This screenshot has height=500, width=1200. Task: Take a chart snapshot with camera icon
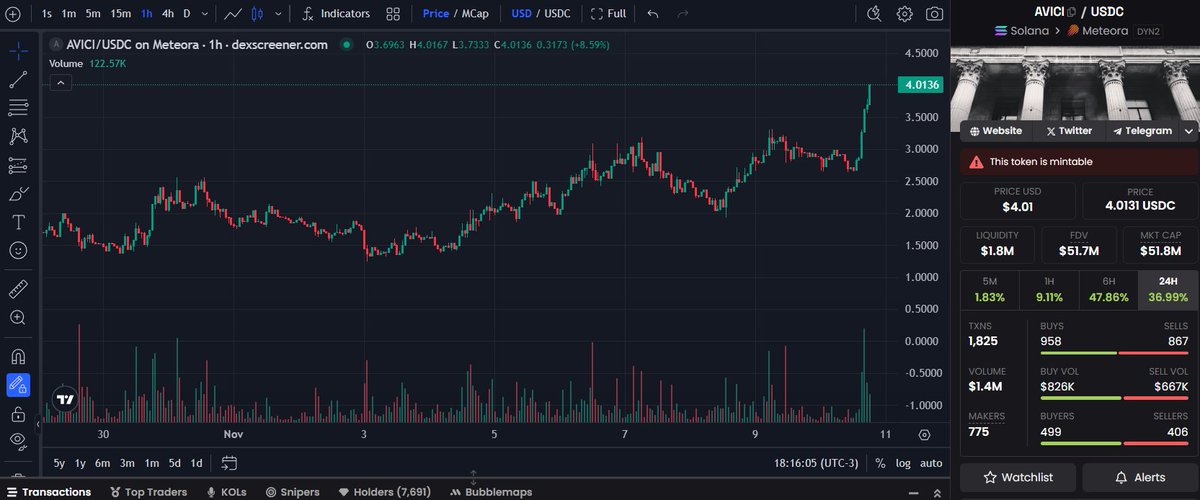coord(935,14)
